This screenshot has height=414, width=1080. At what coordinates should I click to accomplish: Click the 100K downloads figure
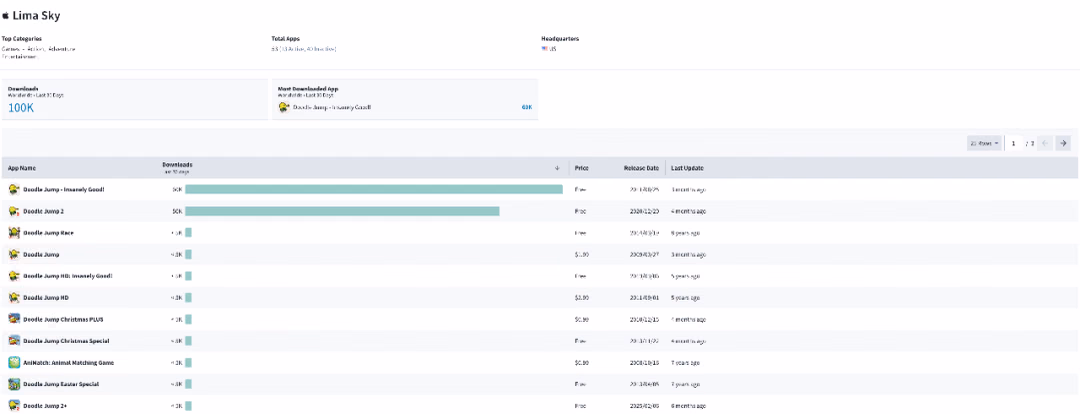pos(21,107)
